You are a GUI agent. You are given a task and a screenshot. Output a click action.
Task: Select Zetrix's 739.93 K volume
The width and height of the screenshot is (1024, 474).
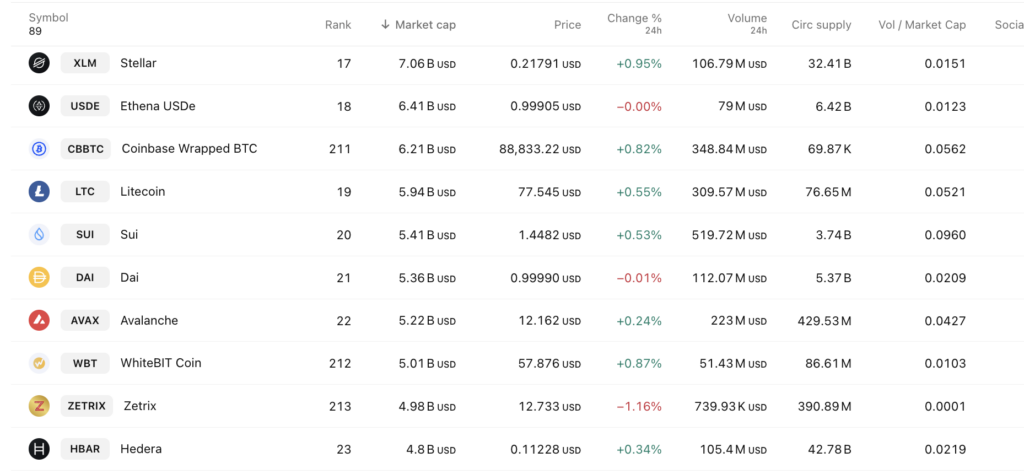click(730, 407)
